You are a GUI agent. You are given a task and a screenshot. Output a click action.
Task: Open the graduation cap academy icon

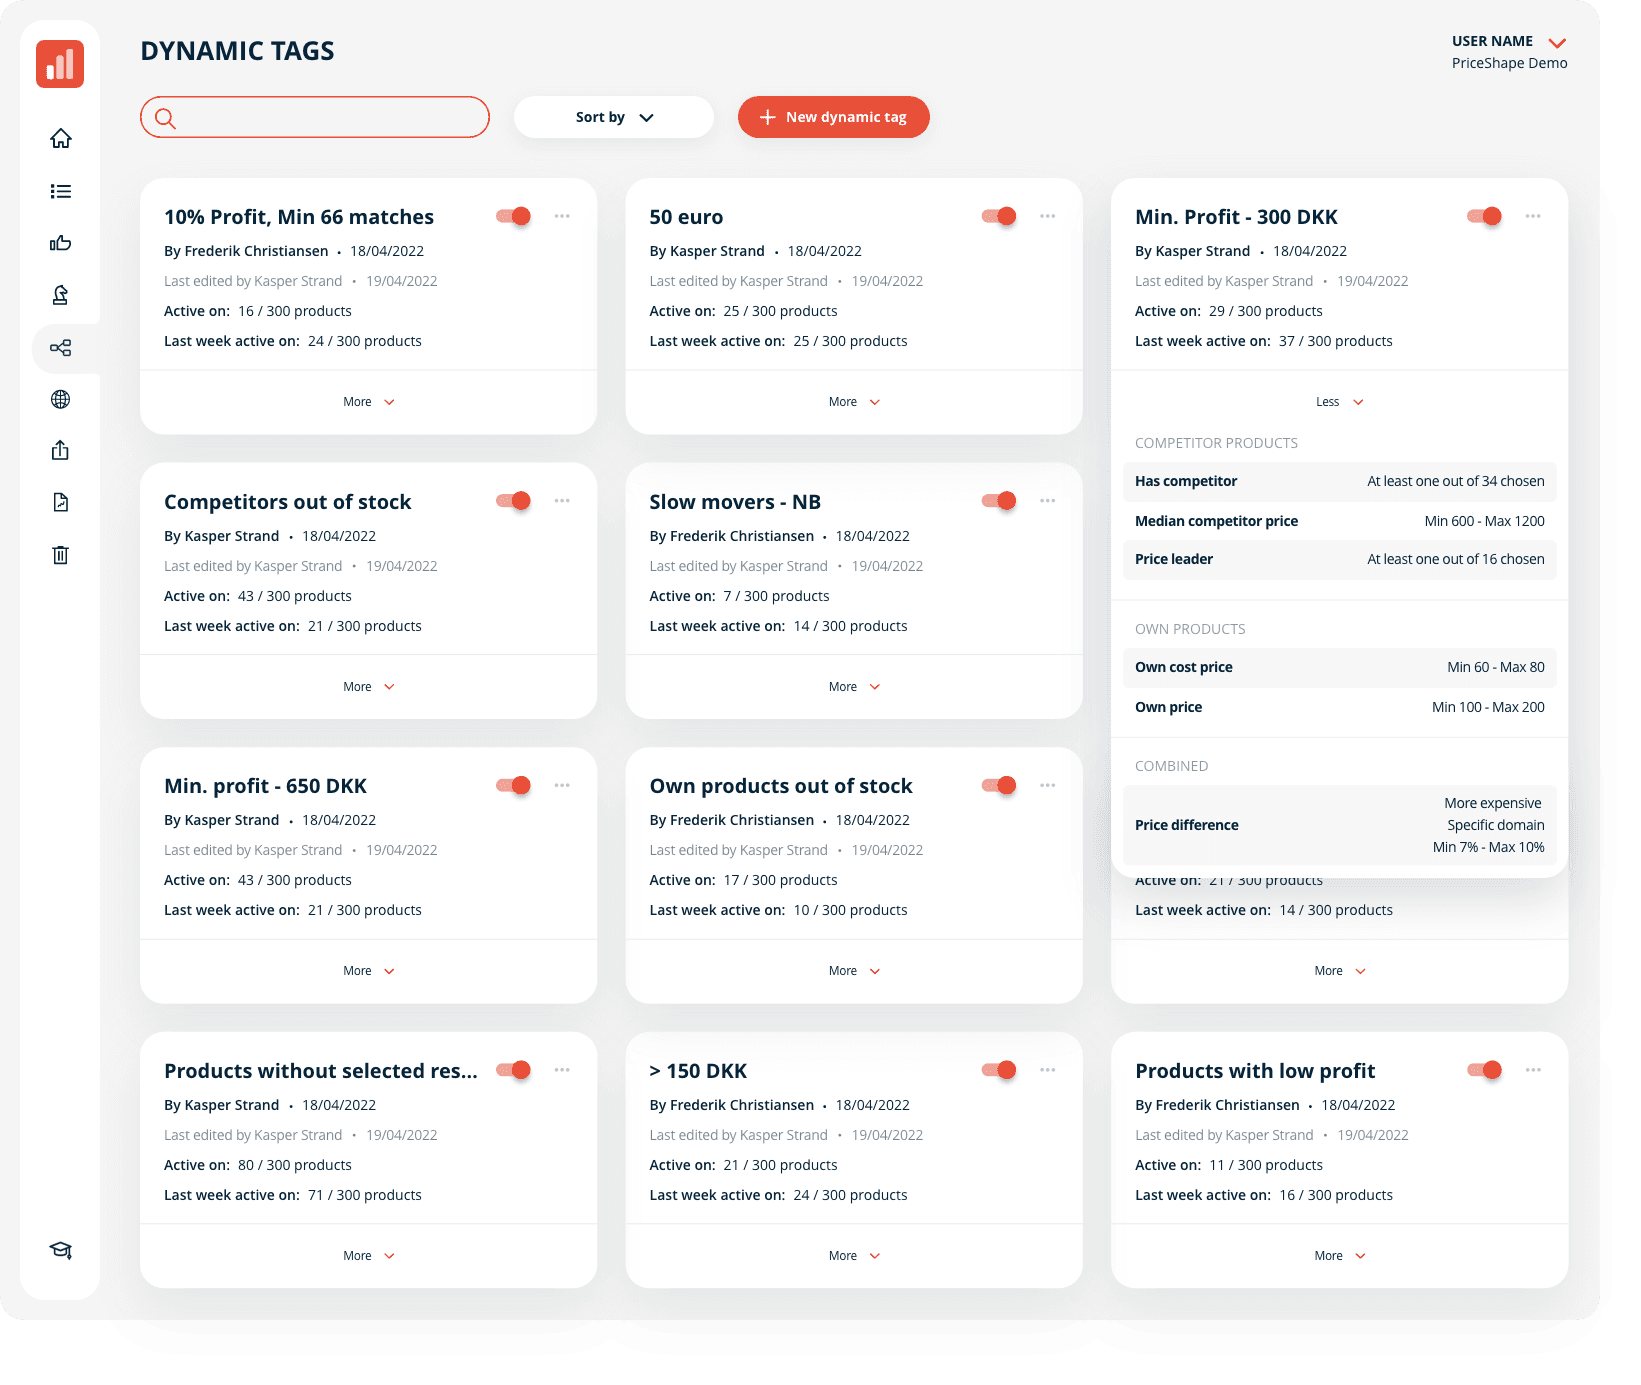click(61, 1250)
